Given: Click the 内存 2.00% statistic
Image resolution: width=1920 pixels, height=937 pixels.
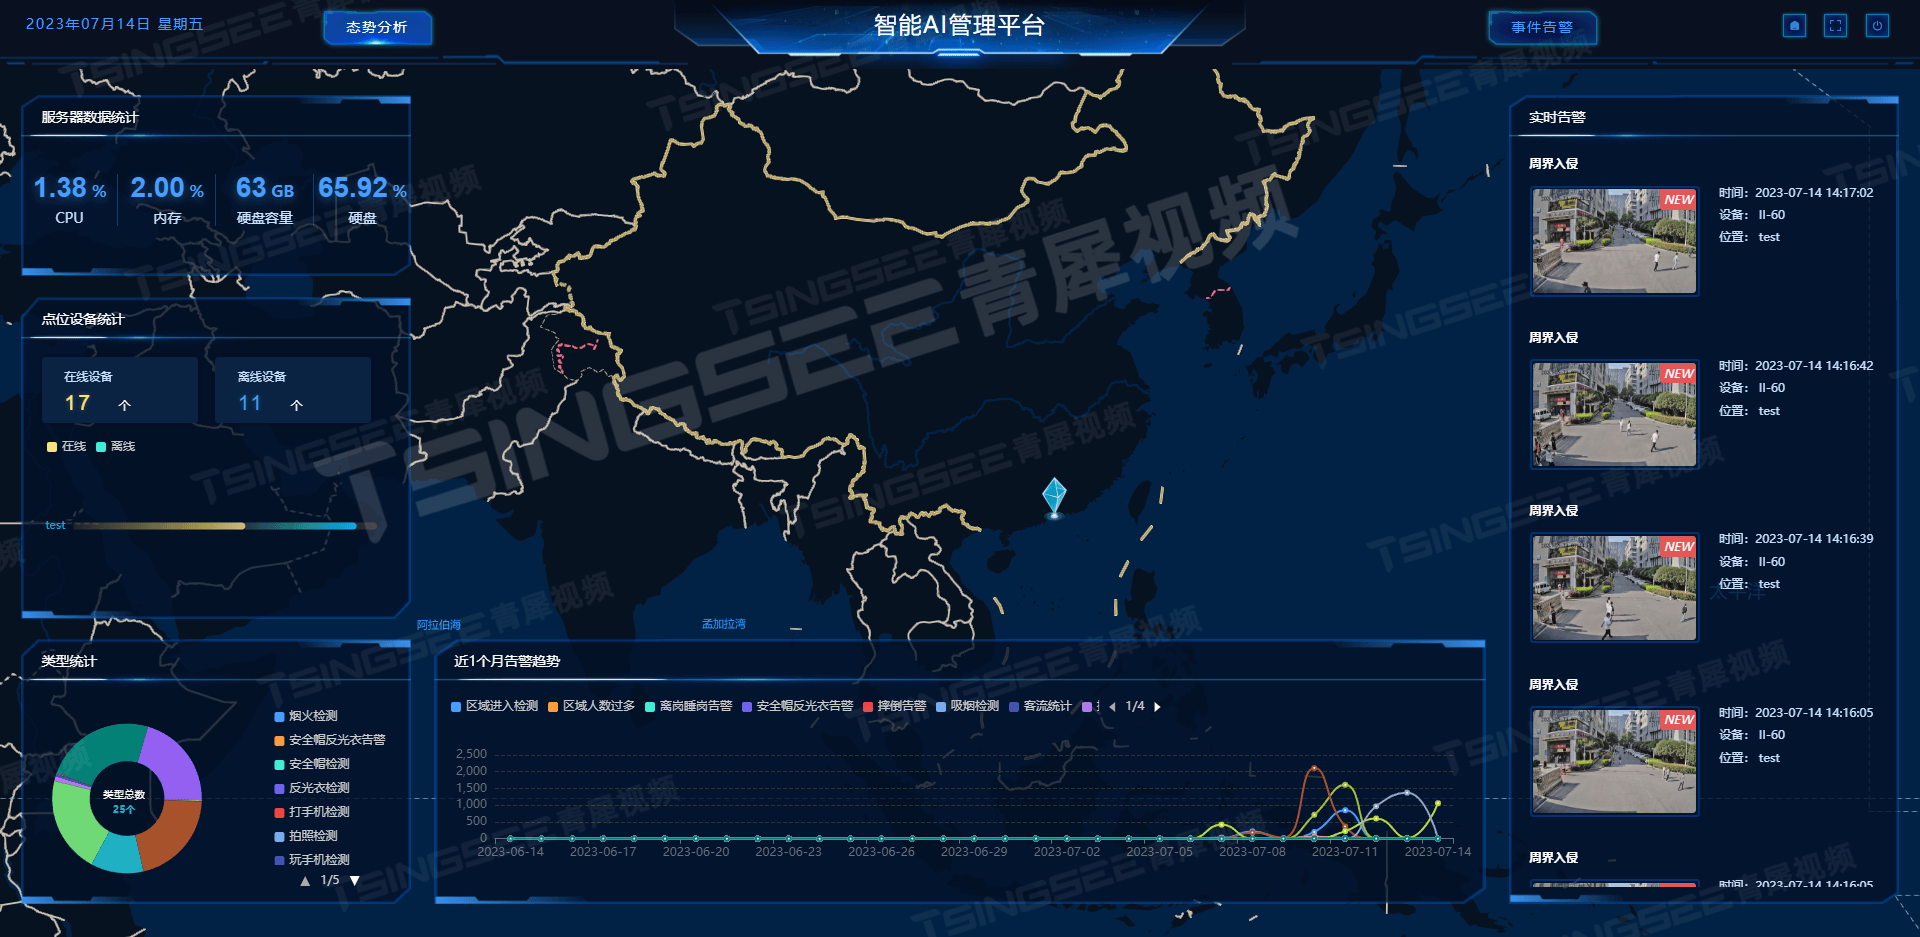Looking at the screenshot, I should (x=167, y=199).
